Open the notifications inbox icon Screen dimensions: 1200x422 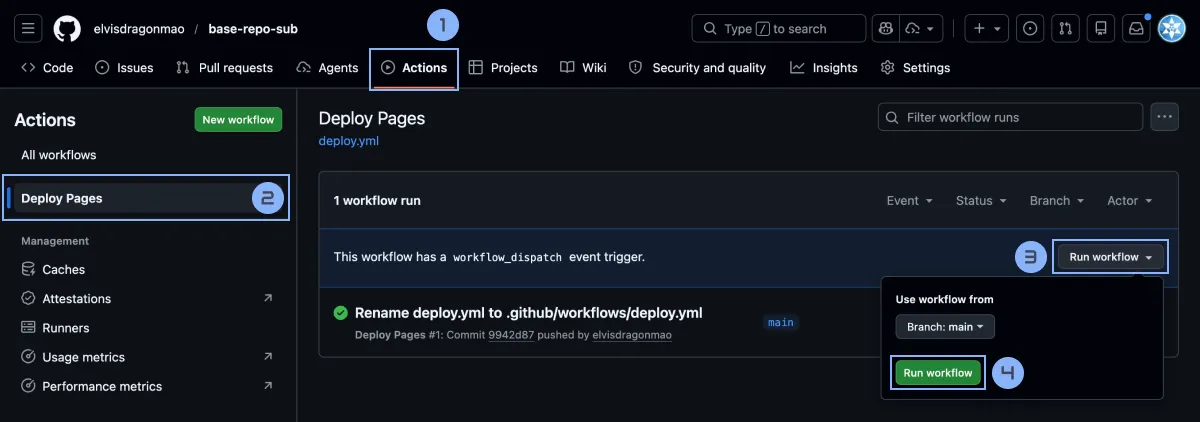click(1135, 29)
